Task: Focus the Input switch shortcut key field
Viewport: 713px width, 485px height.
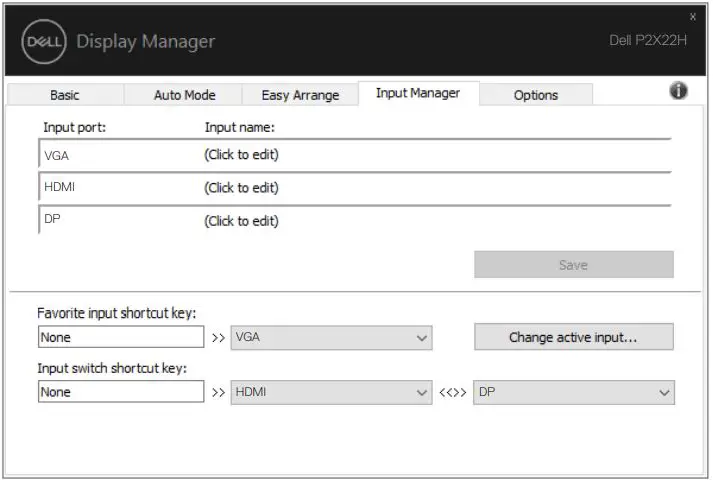Action: click(x=121, y=391)
